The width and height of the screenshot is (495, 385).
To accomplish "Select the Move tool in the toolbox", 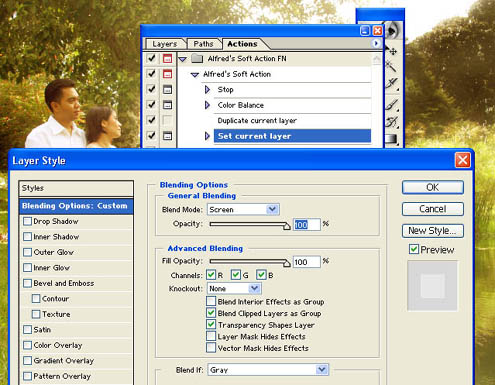I will [392, 51].
